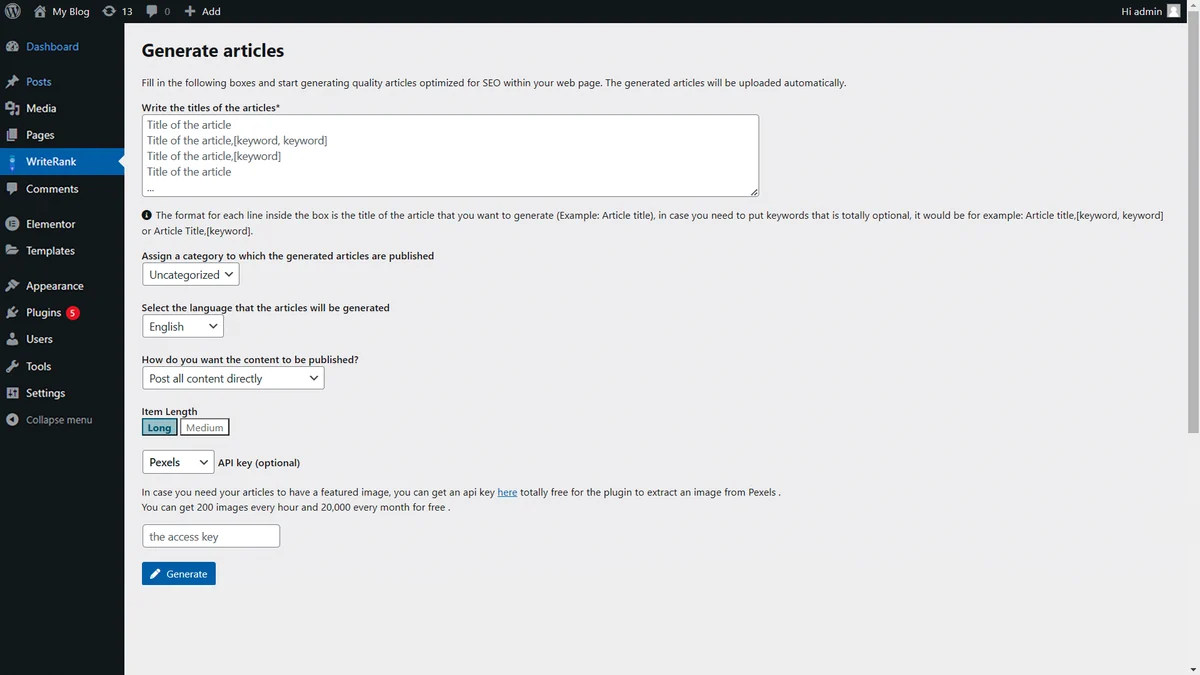Open the comments bubble icon in admin bar
Screen dimensions: 1200x675
tap(152, 11)
